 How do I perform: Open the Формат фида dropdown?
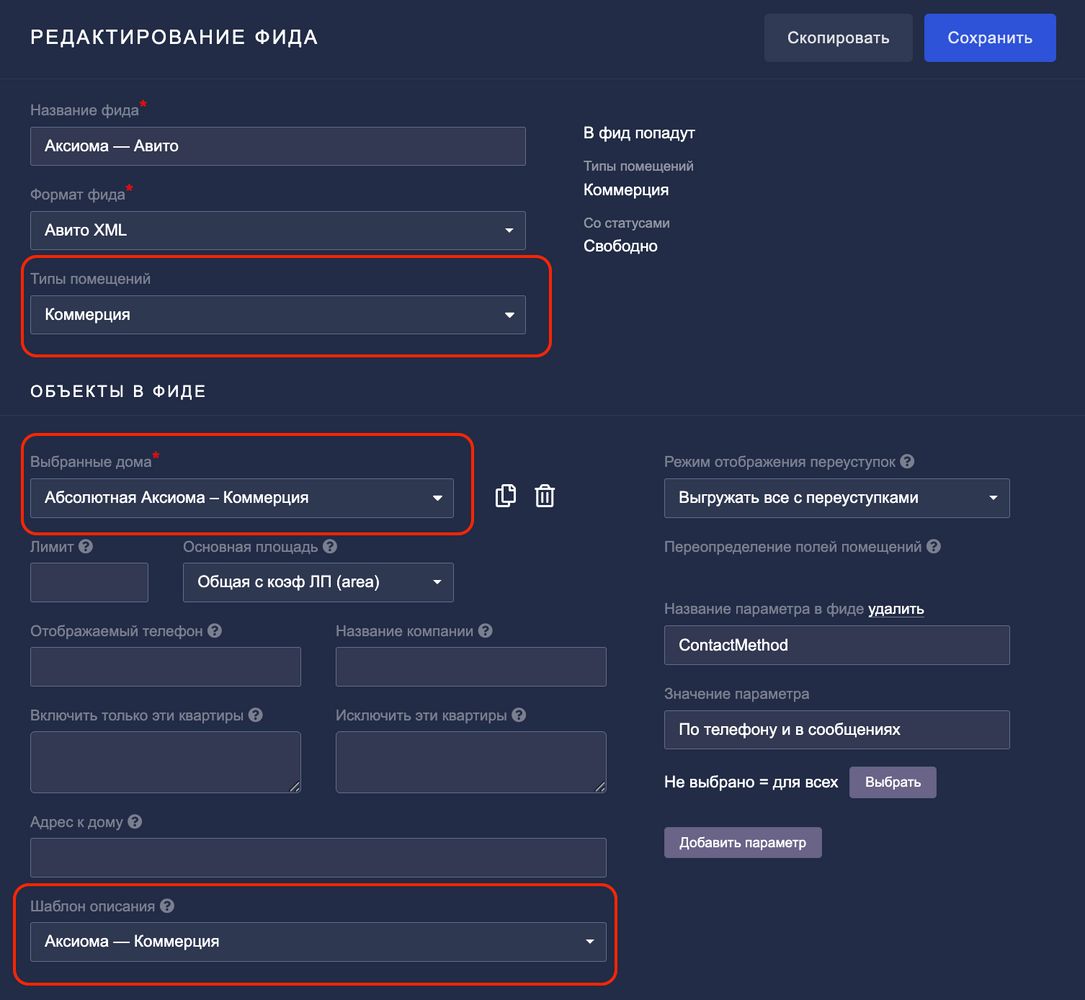point(277,230)
